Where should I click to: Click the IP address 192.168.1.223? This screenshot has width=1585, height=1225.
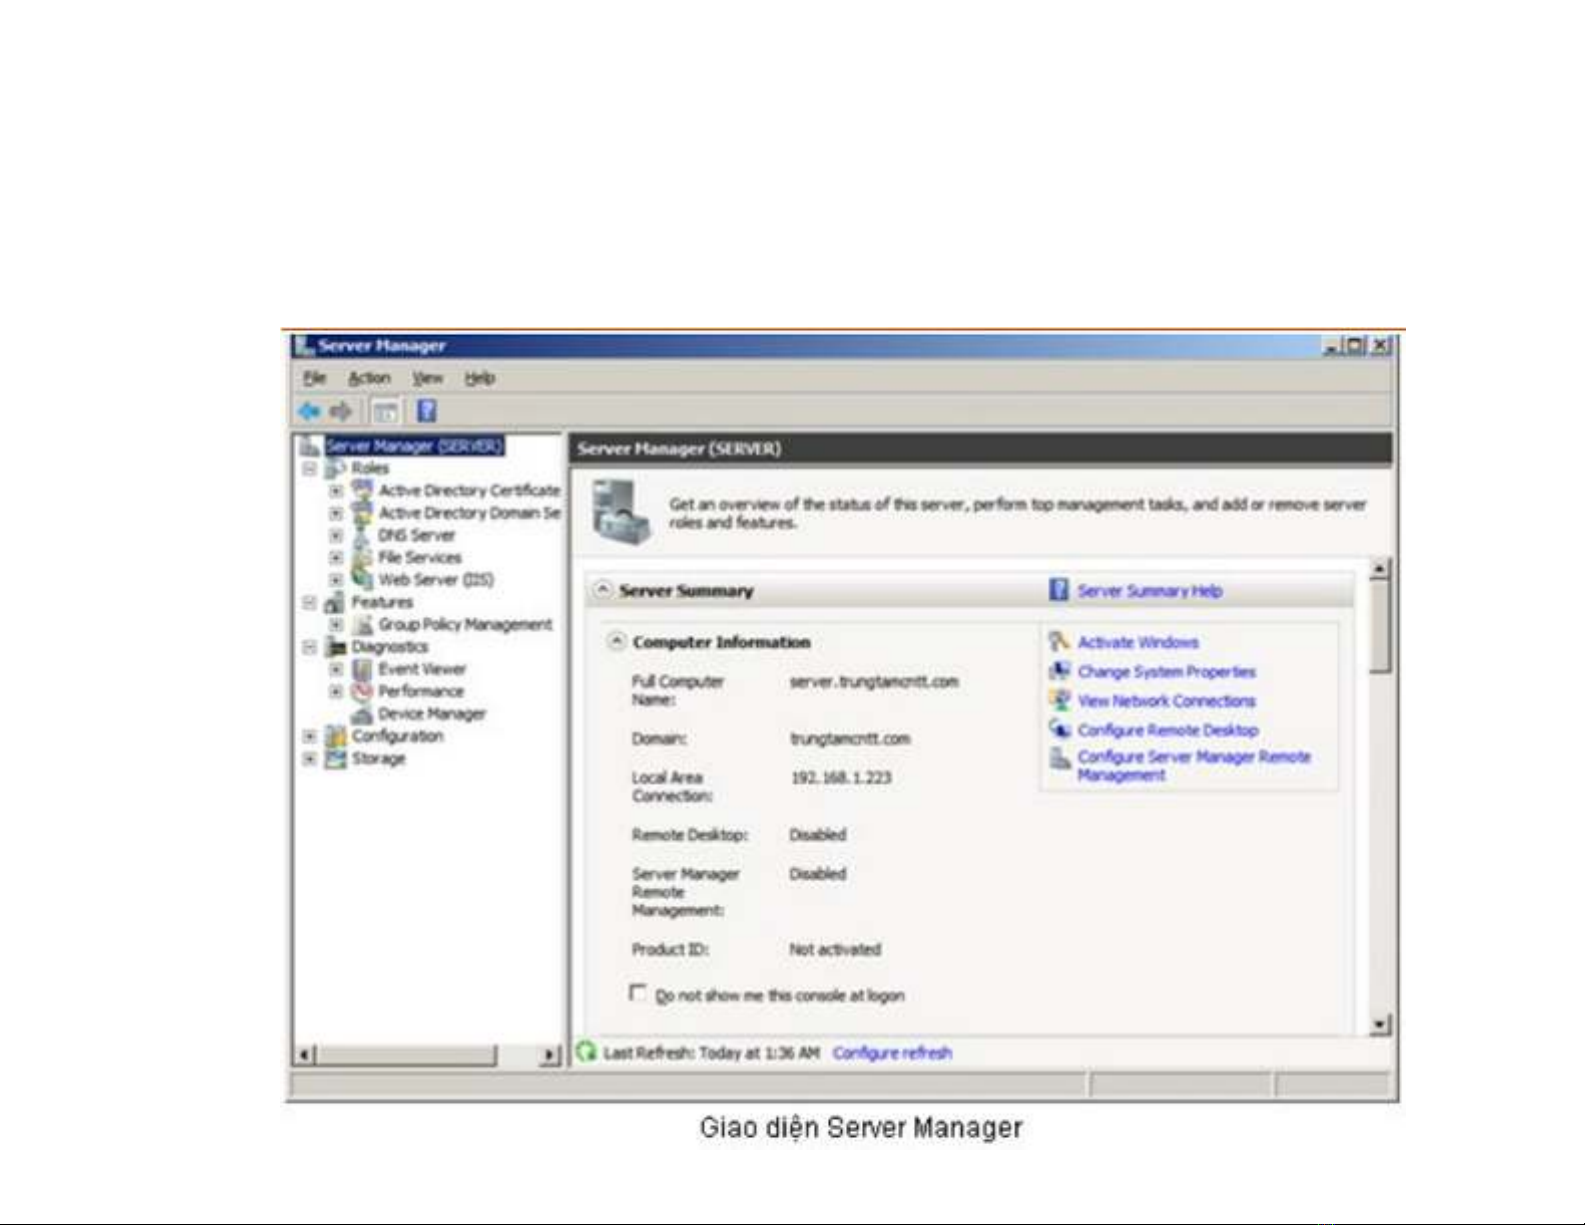(841, 778)
